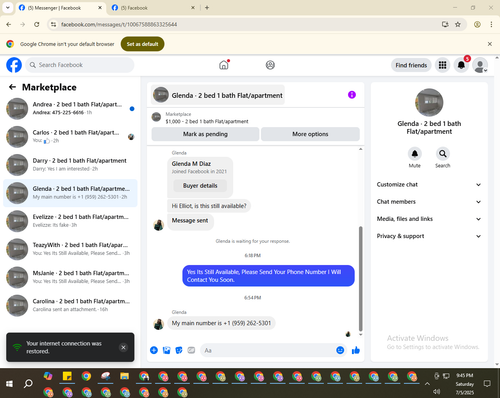Image resolution: width=500 pixels, height=398 pixels.
Task: Open more actions plus icon in composer
Action: click(154, 350)
